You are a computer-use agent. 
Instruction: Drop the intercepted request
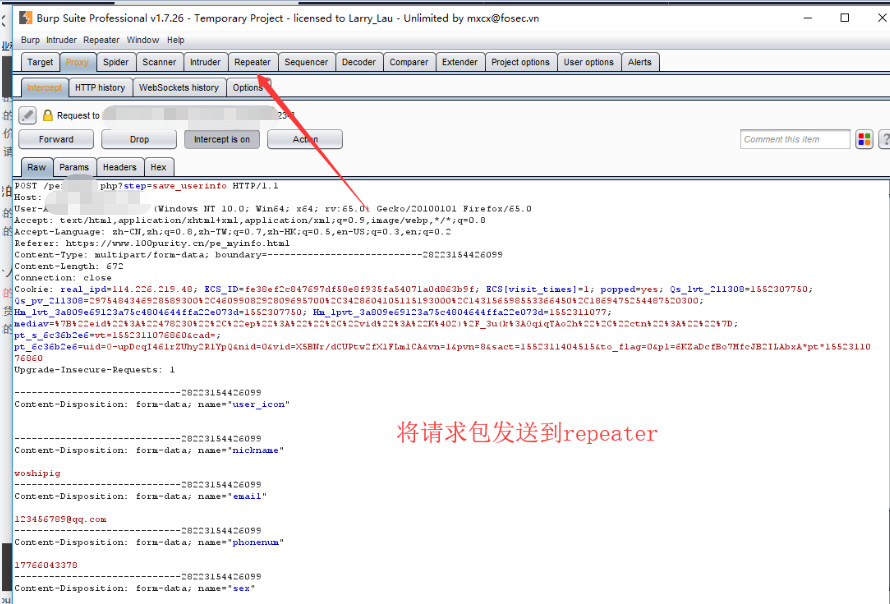pos(139,139)
